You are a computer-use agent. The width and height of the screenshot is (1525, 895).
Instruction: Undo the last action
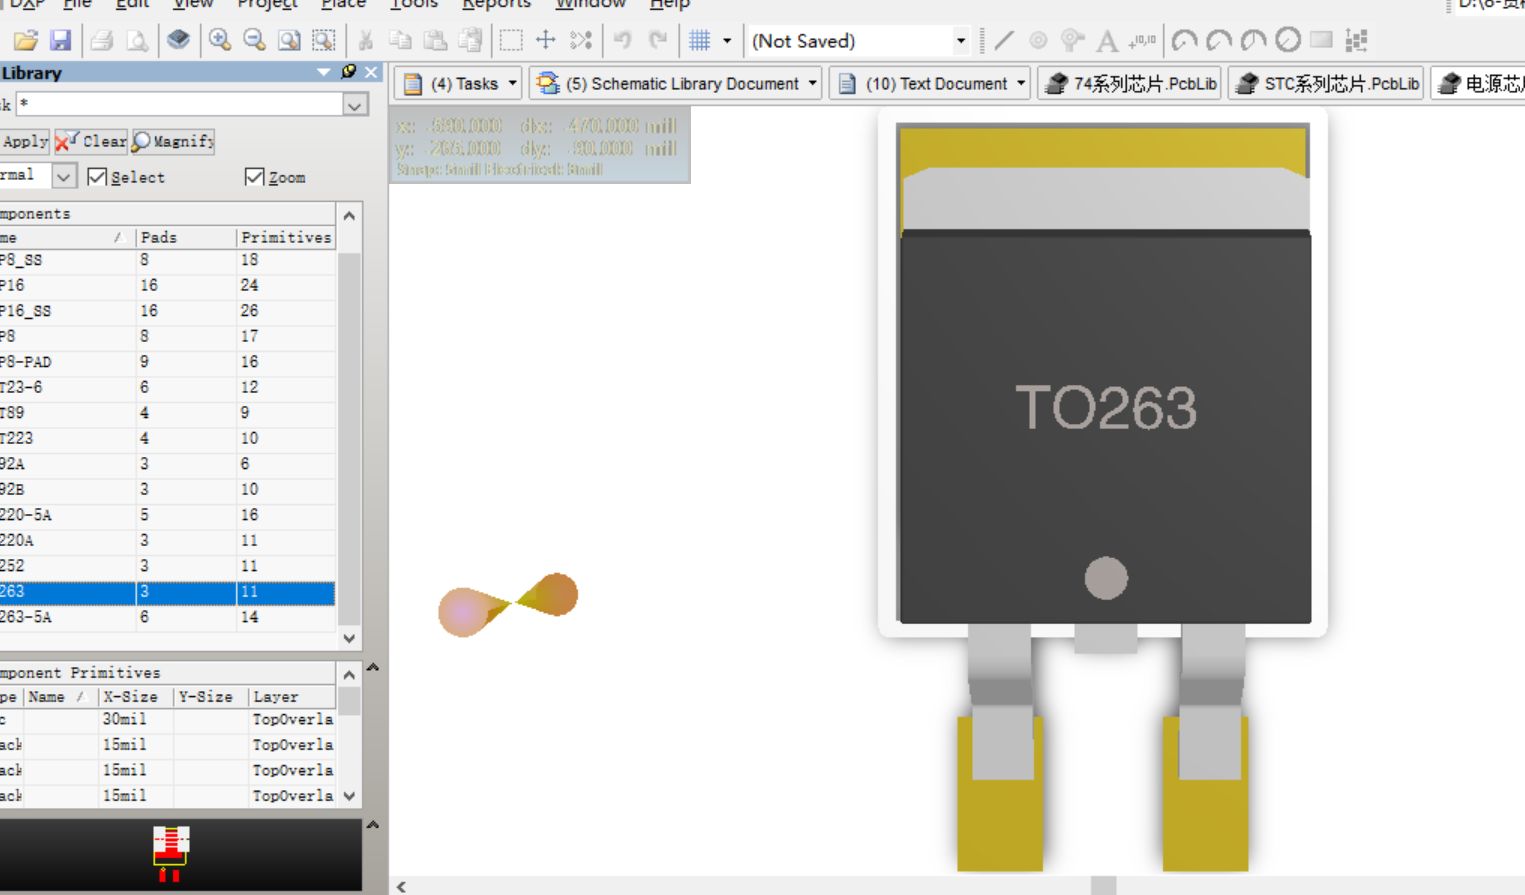pyautogui.click(x=622, y=40)
